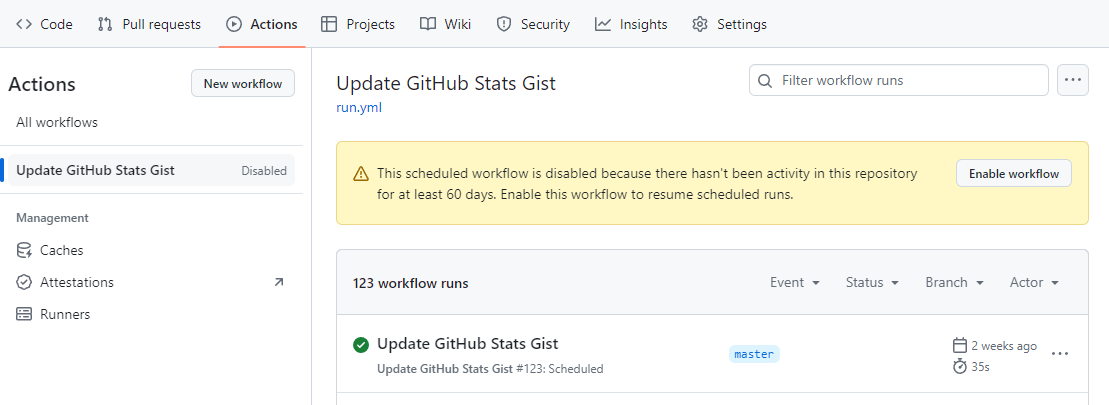The image size is (1109, 405).
Task: Click the Runners server icon
Action: [24, 314]
